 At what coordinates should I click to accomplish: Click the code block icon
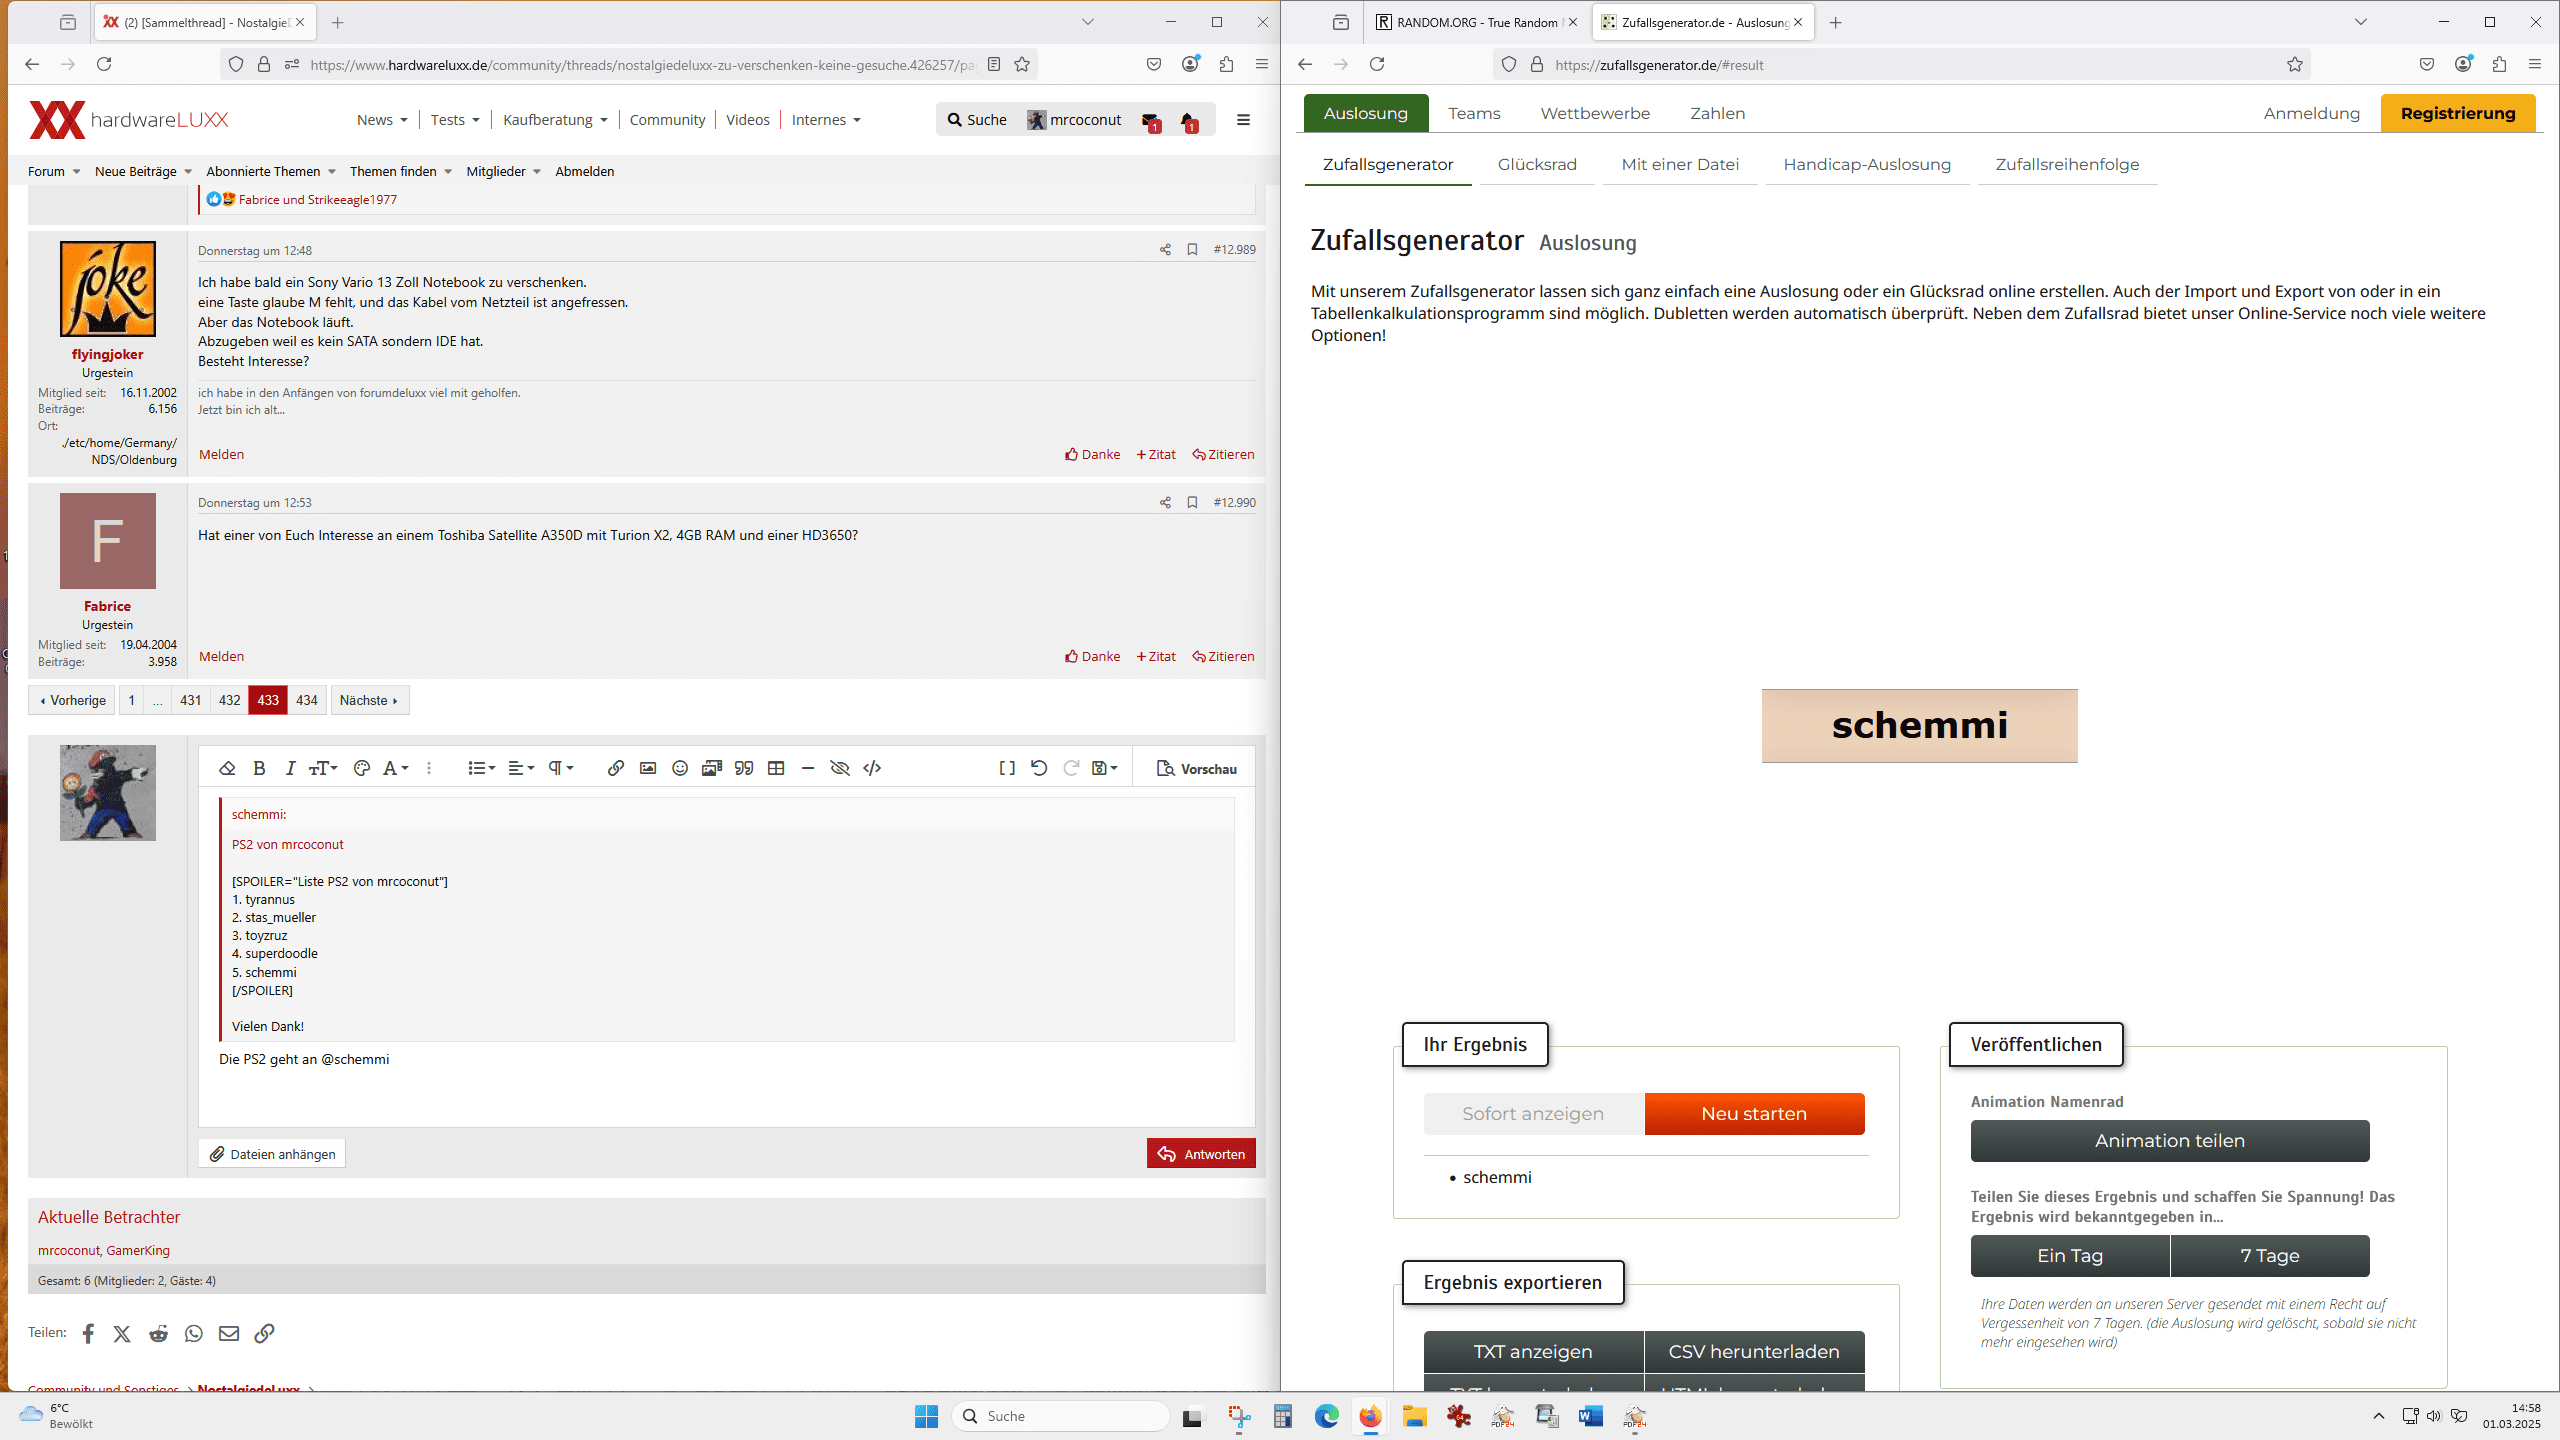coord(872,768)
